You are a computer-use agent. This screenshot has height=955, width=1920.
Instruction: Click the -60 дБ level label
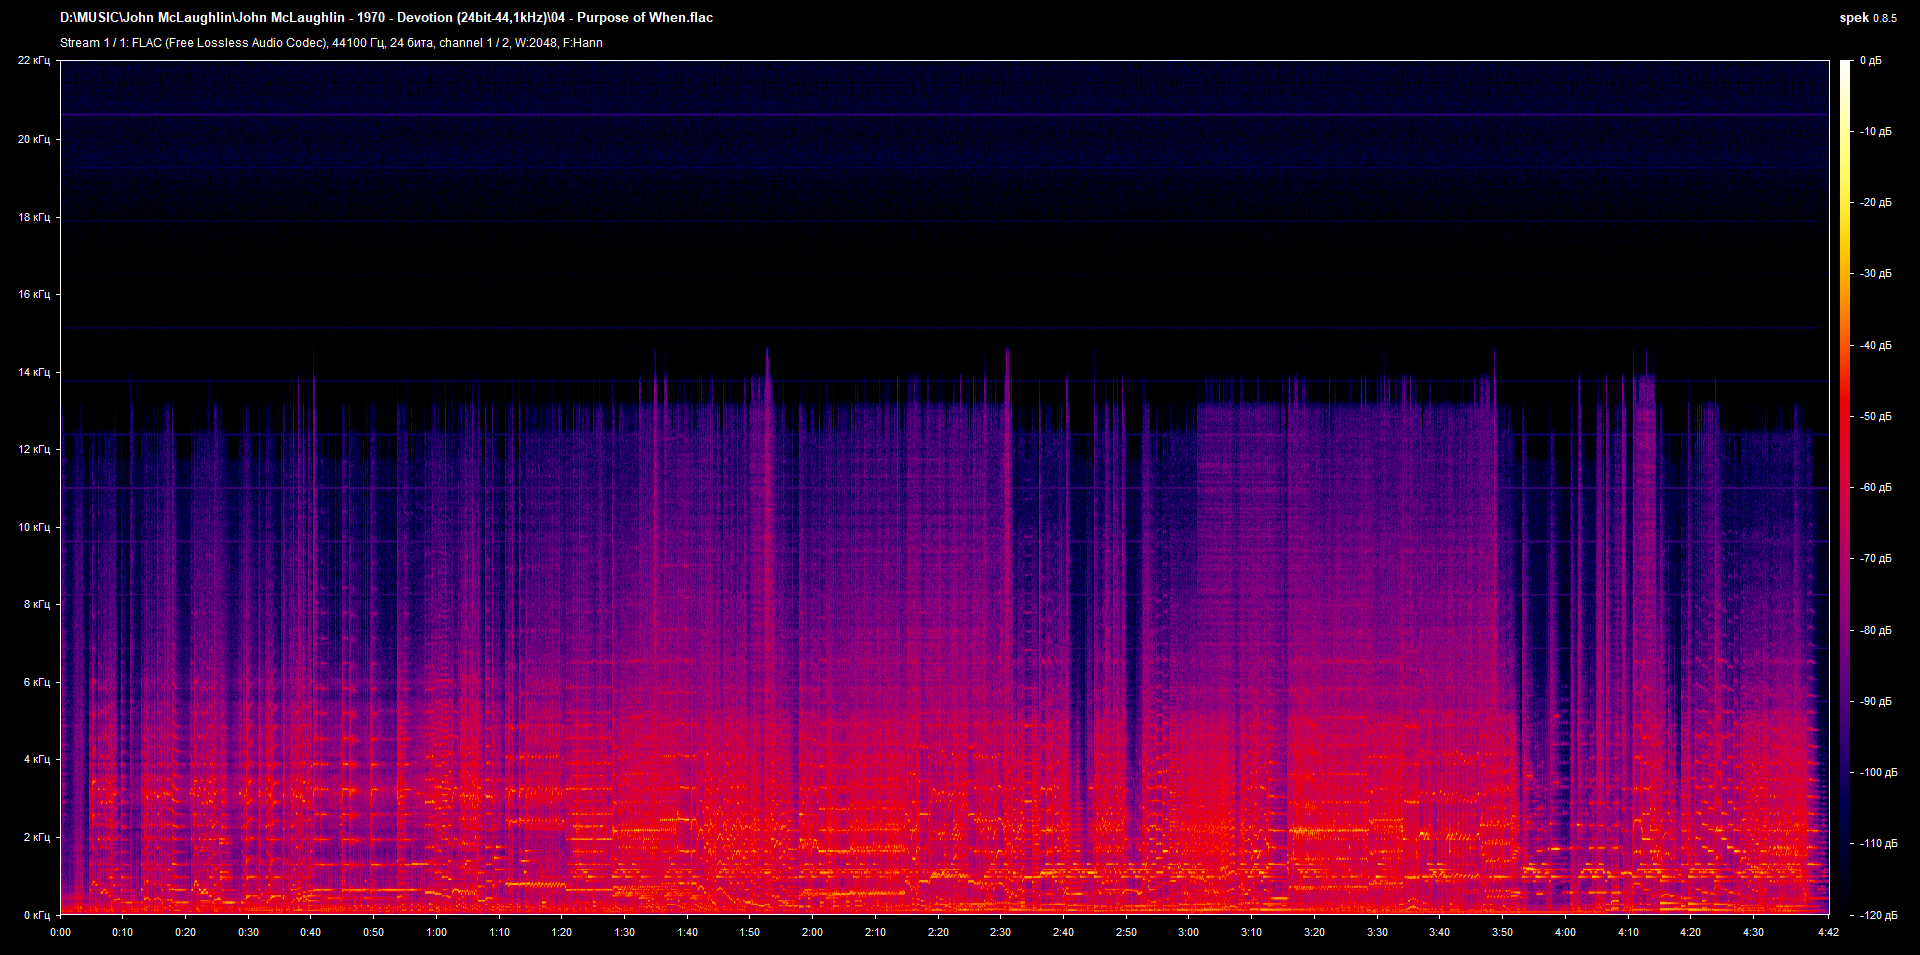(1875, 488)
